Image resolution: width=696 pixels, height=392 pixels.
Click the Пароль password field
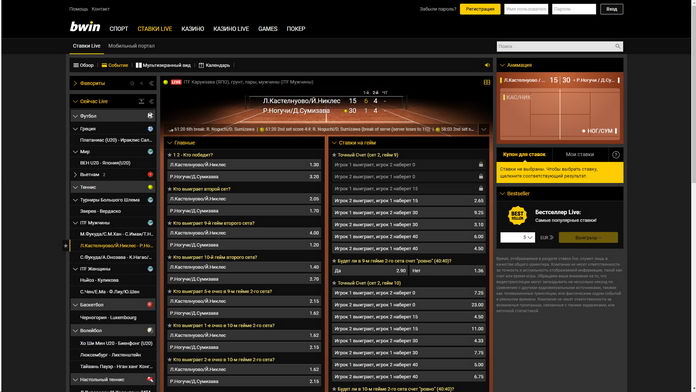pyautogui.click(x=574, y=9)
